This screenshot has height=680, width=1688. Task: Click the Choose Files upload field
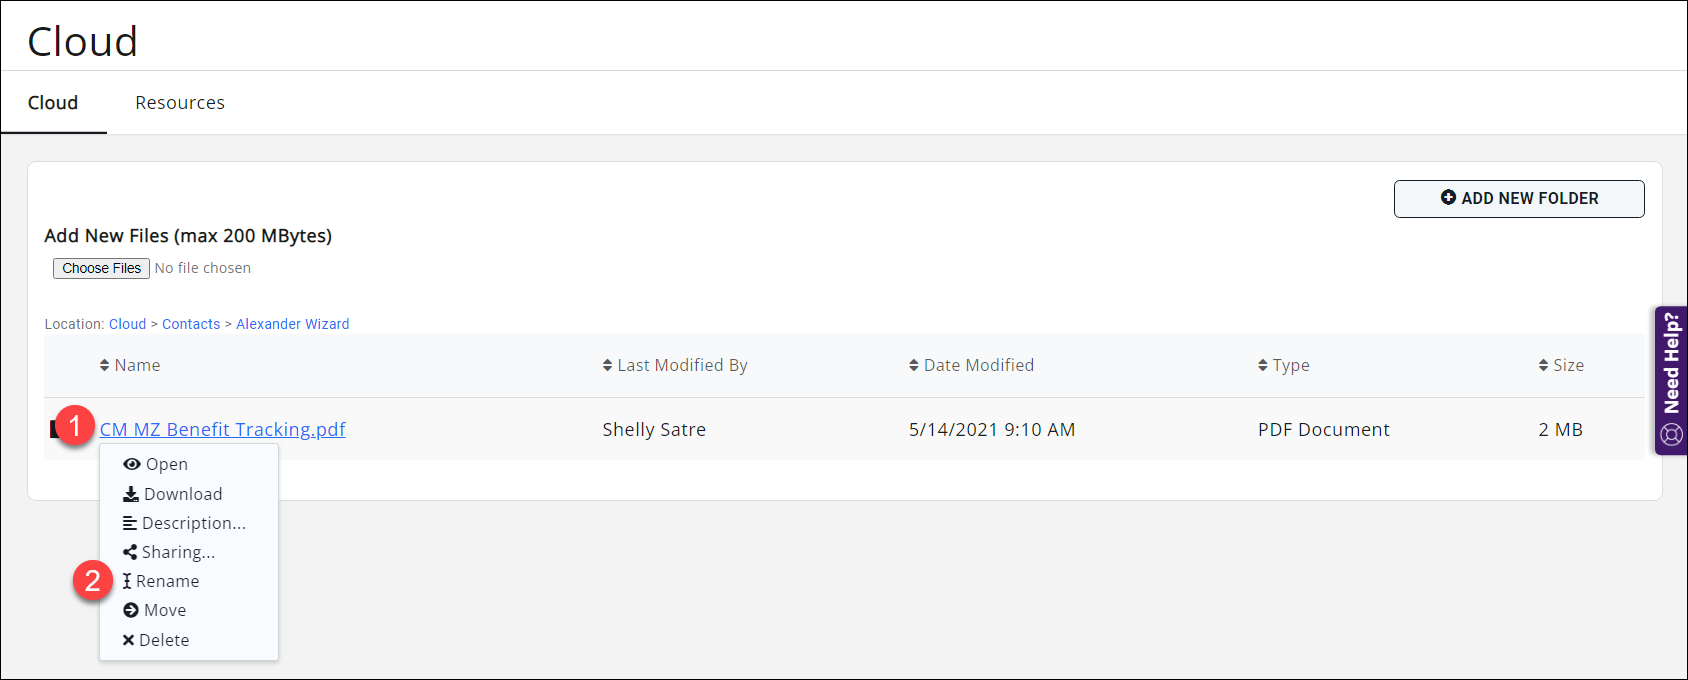[100, 268]
